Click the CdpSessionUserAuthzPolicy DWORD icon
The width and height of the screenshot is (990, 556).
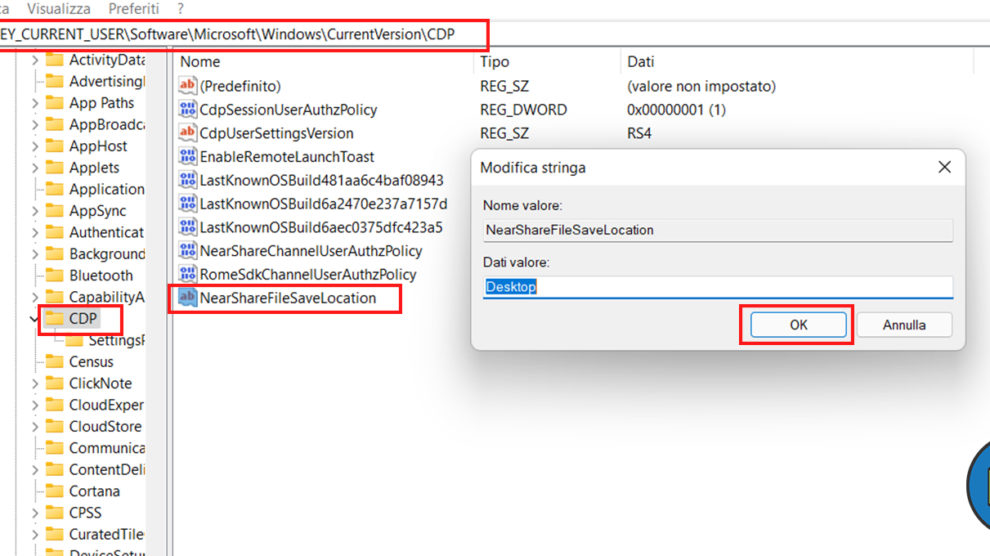pyautogui.click(x=188, y=109)
